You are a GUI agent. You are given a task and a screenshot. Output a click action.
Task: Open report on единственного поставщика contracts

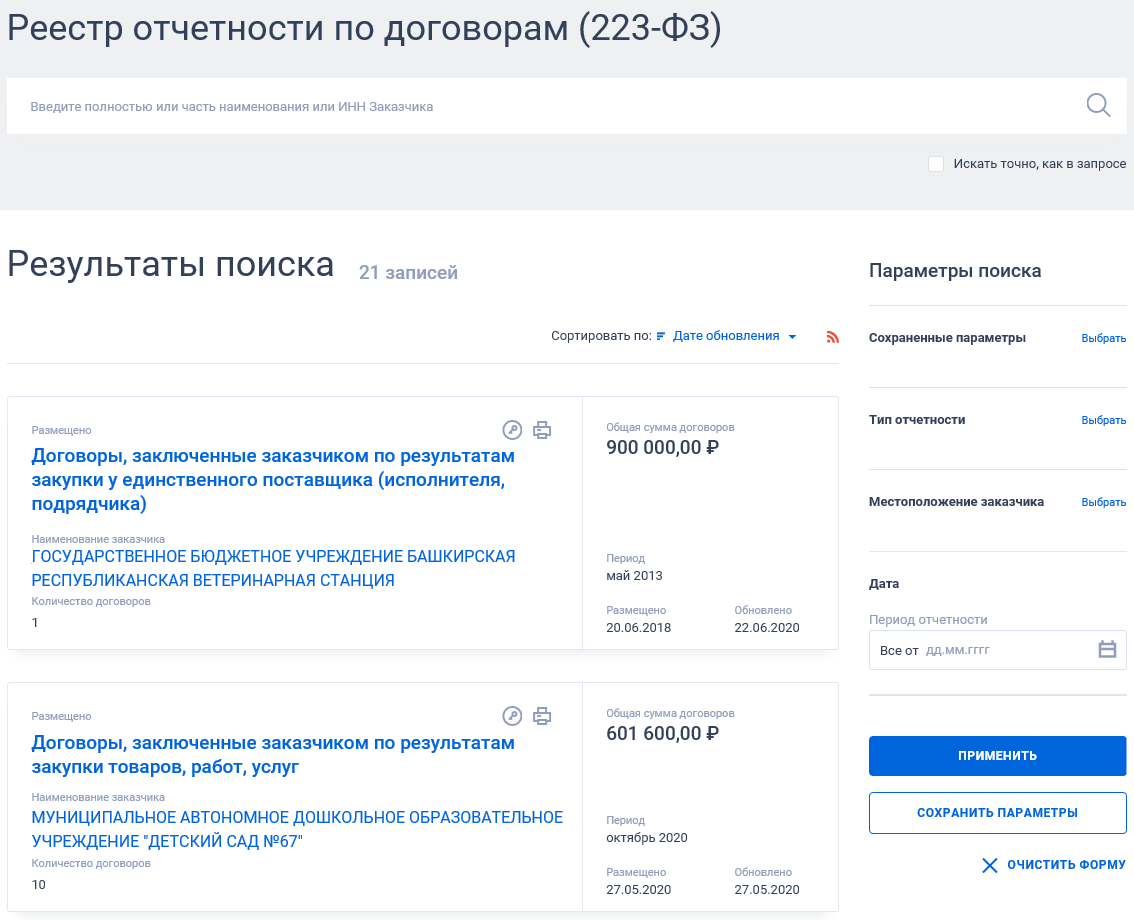[x=273, y=480]
